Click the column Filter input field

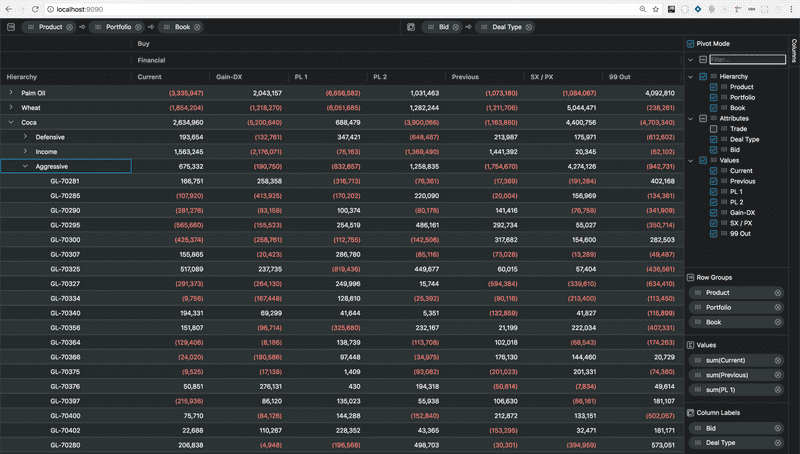point(747,60)
